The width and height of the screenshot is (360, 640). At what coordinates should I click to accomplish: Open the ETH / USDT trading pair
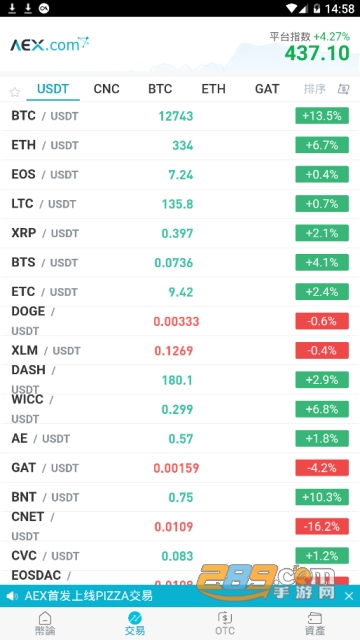180,145
